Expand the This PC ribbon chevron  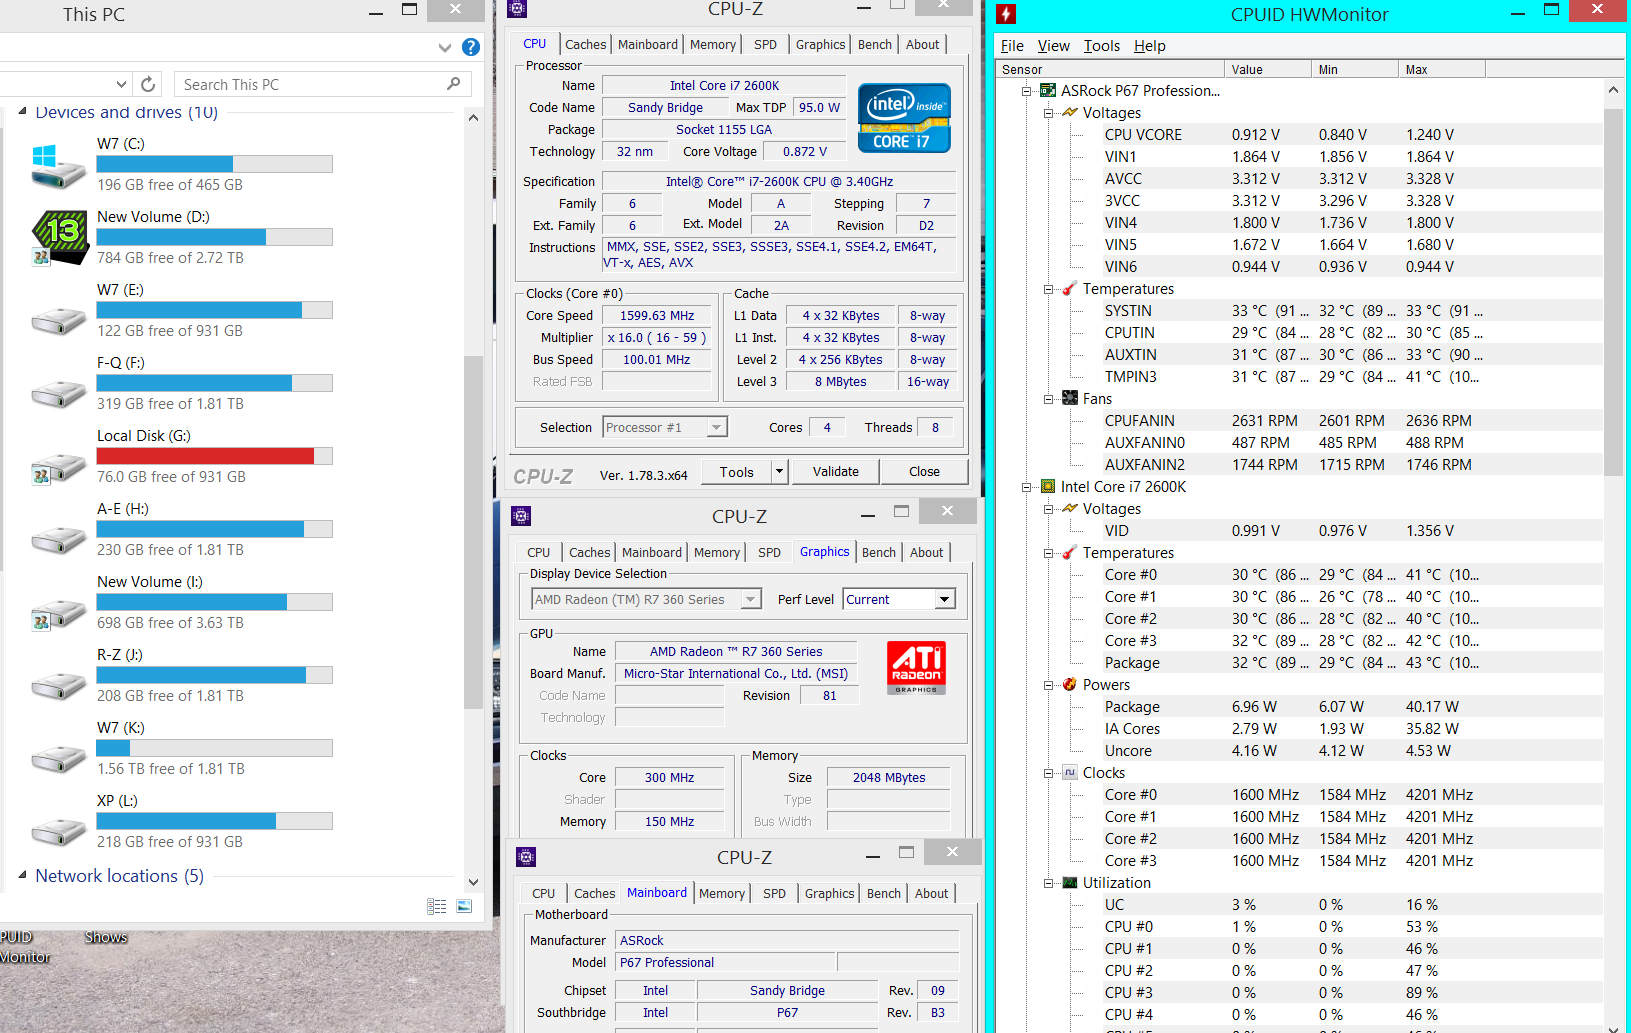tap(444, 47)
